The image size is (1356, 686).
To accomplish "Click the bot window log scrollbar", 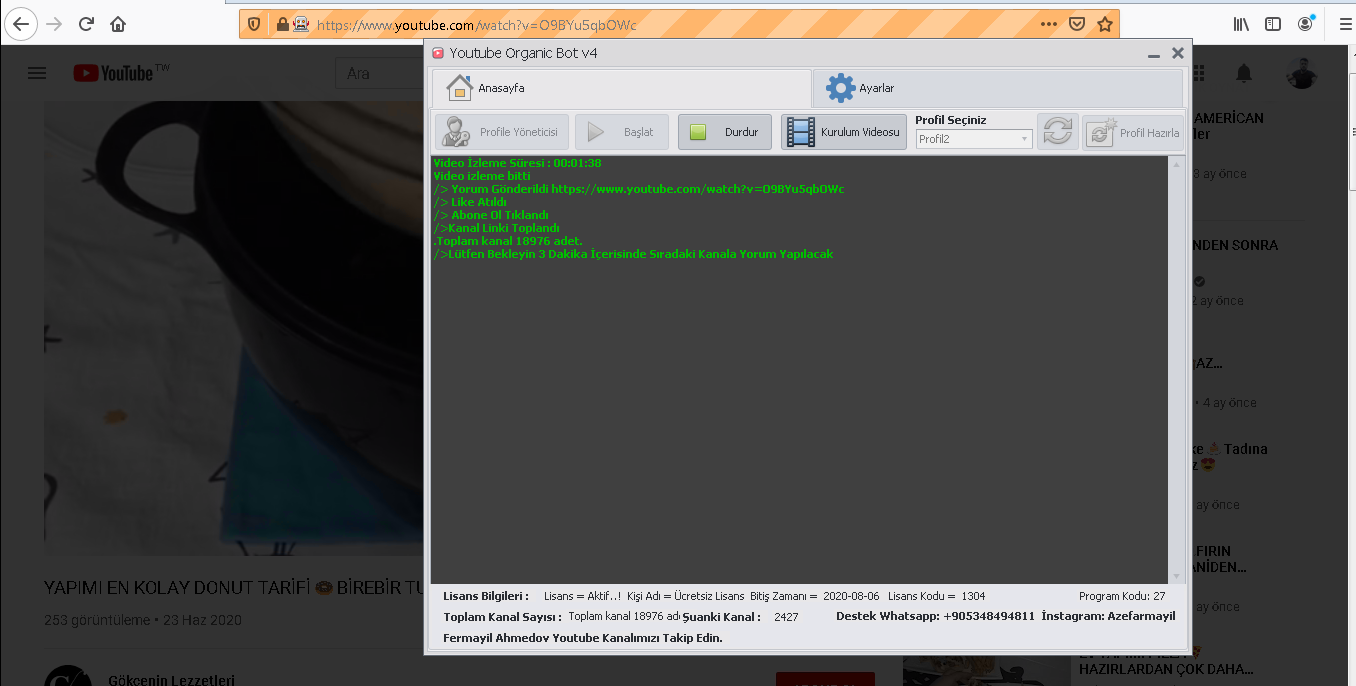I will point(1176,370).
